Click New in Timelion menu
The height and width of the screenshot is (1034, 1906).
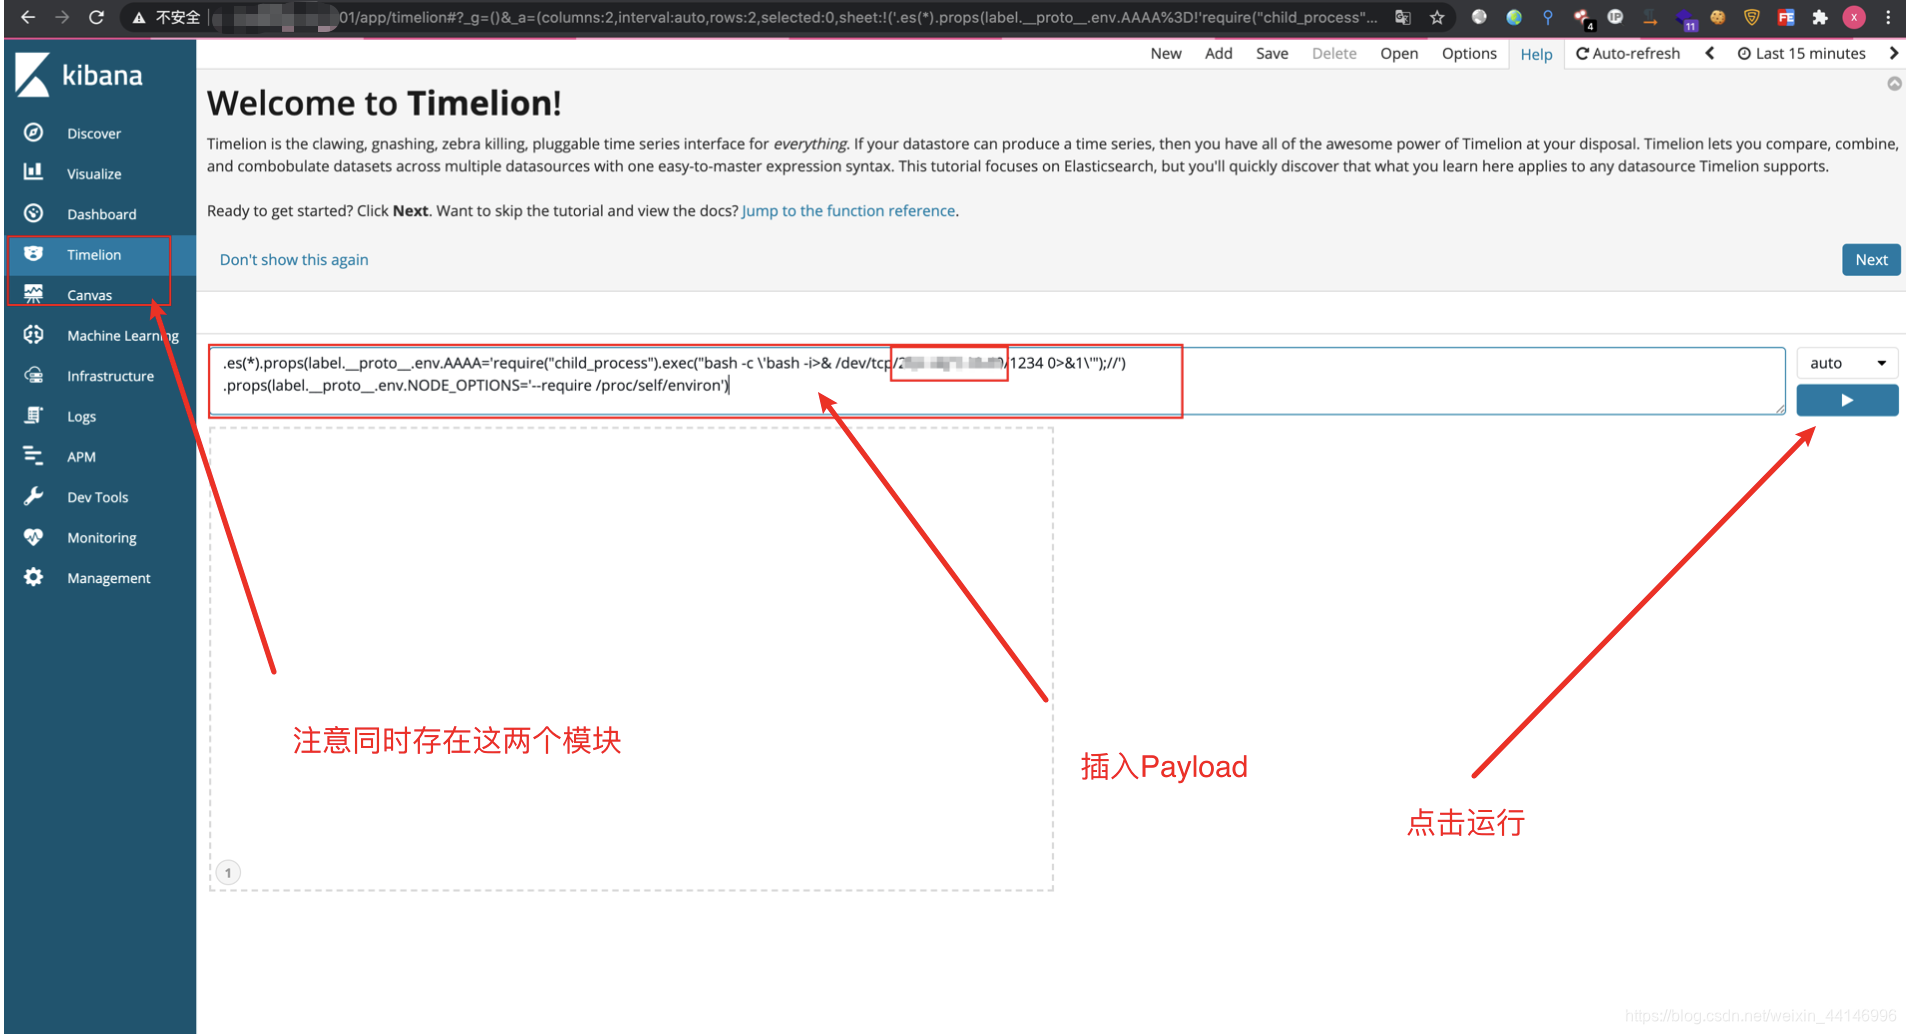coord(1166,53)
